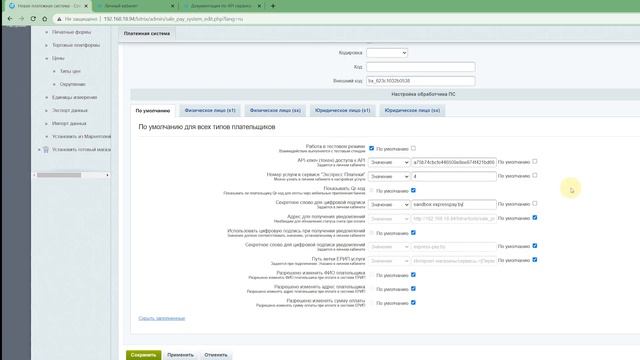Open Типы цен in the sidebar
Screen dimensions: 640x360
click(70, 71)
